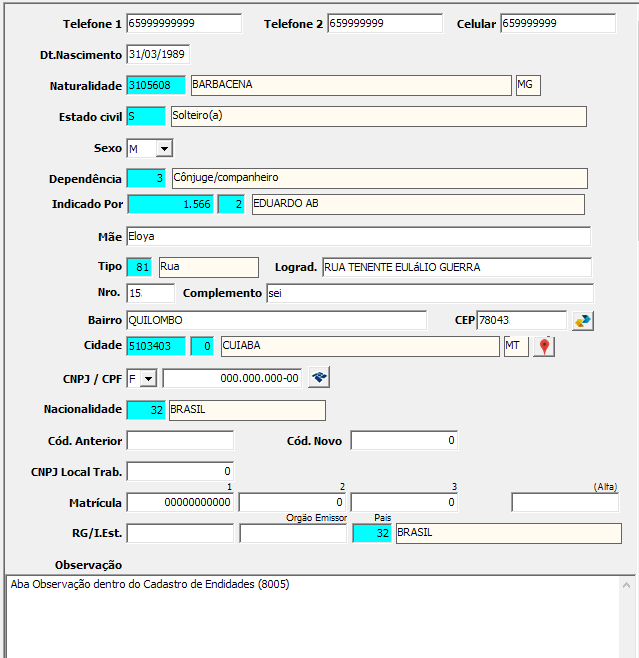This screenshot has height=658, width=639.
Task: Click the MG state field
Action: click(x=528, y=85)
